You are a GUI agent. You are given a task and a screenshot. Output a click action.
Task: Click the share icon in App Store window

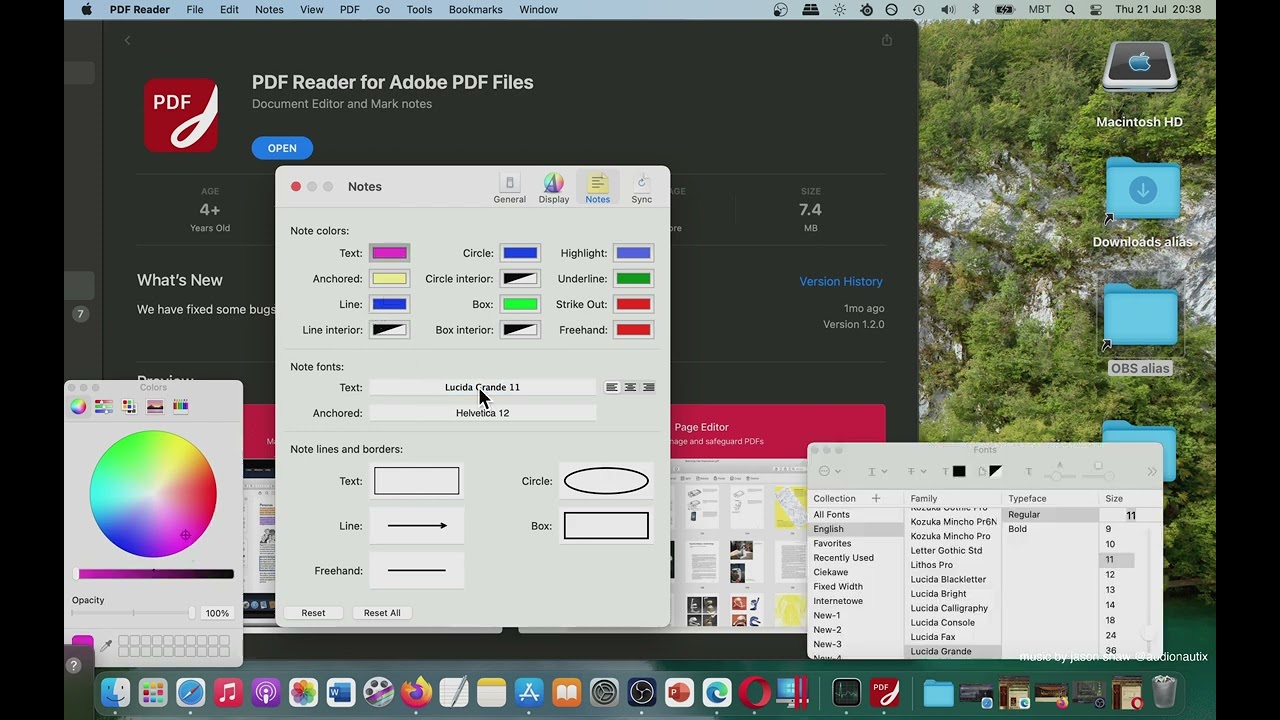(x=886, y=40)
